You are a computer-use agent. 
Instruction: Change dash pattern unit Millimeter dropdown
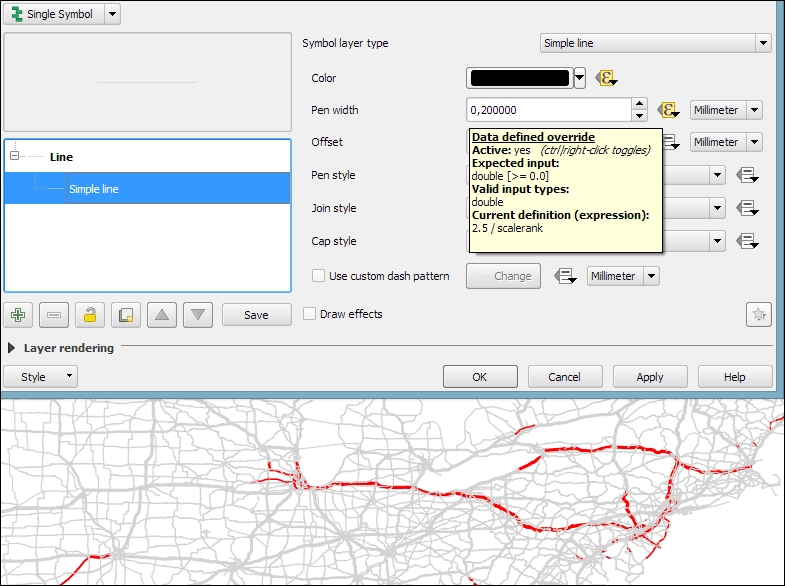pyautogui.click(x=623, y=276)
